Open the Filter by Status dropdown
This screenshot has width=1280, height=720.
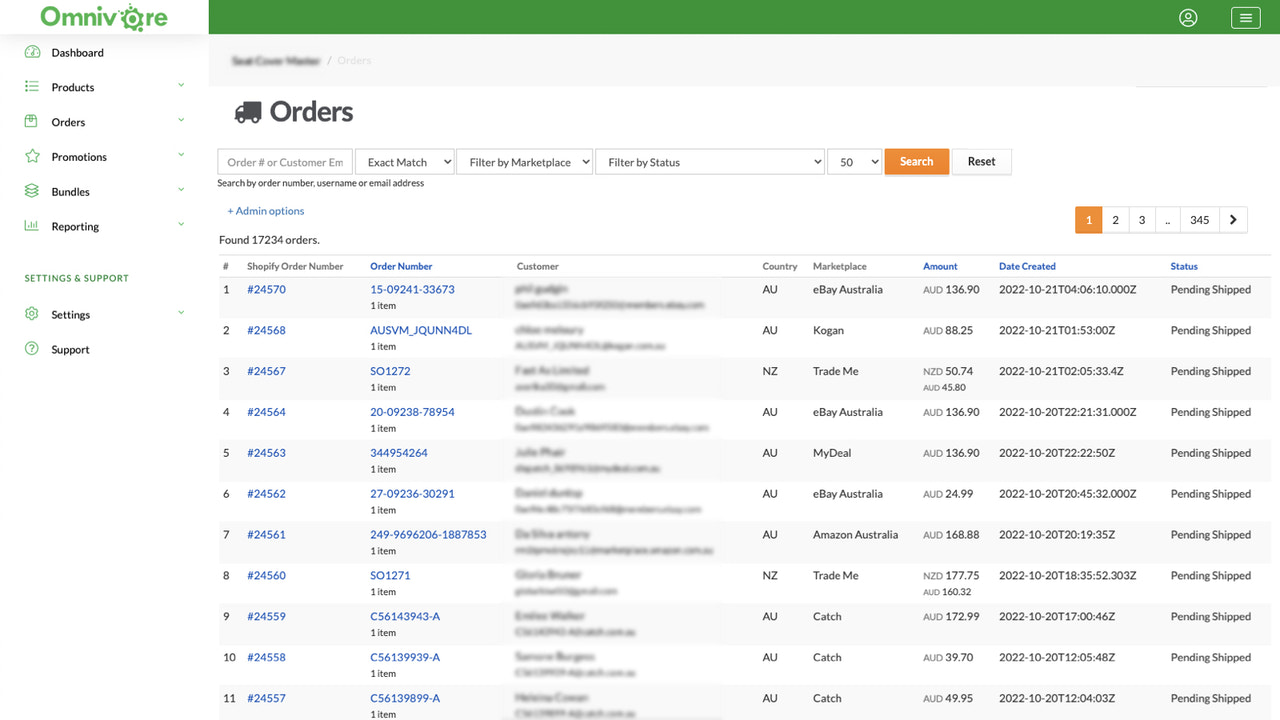710,161
